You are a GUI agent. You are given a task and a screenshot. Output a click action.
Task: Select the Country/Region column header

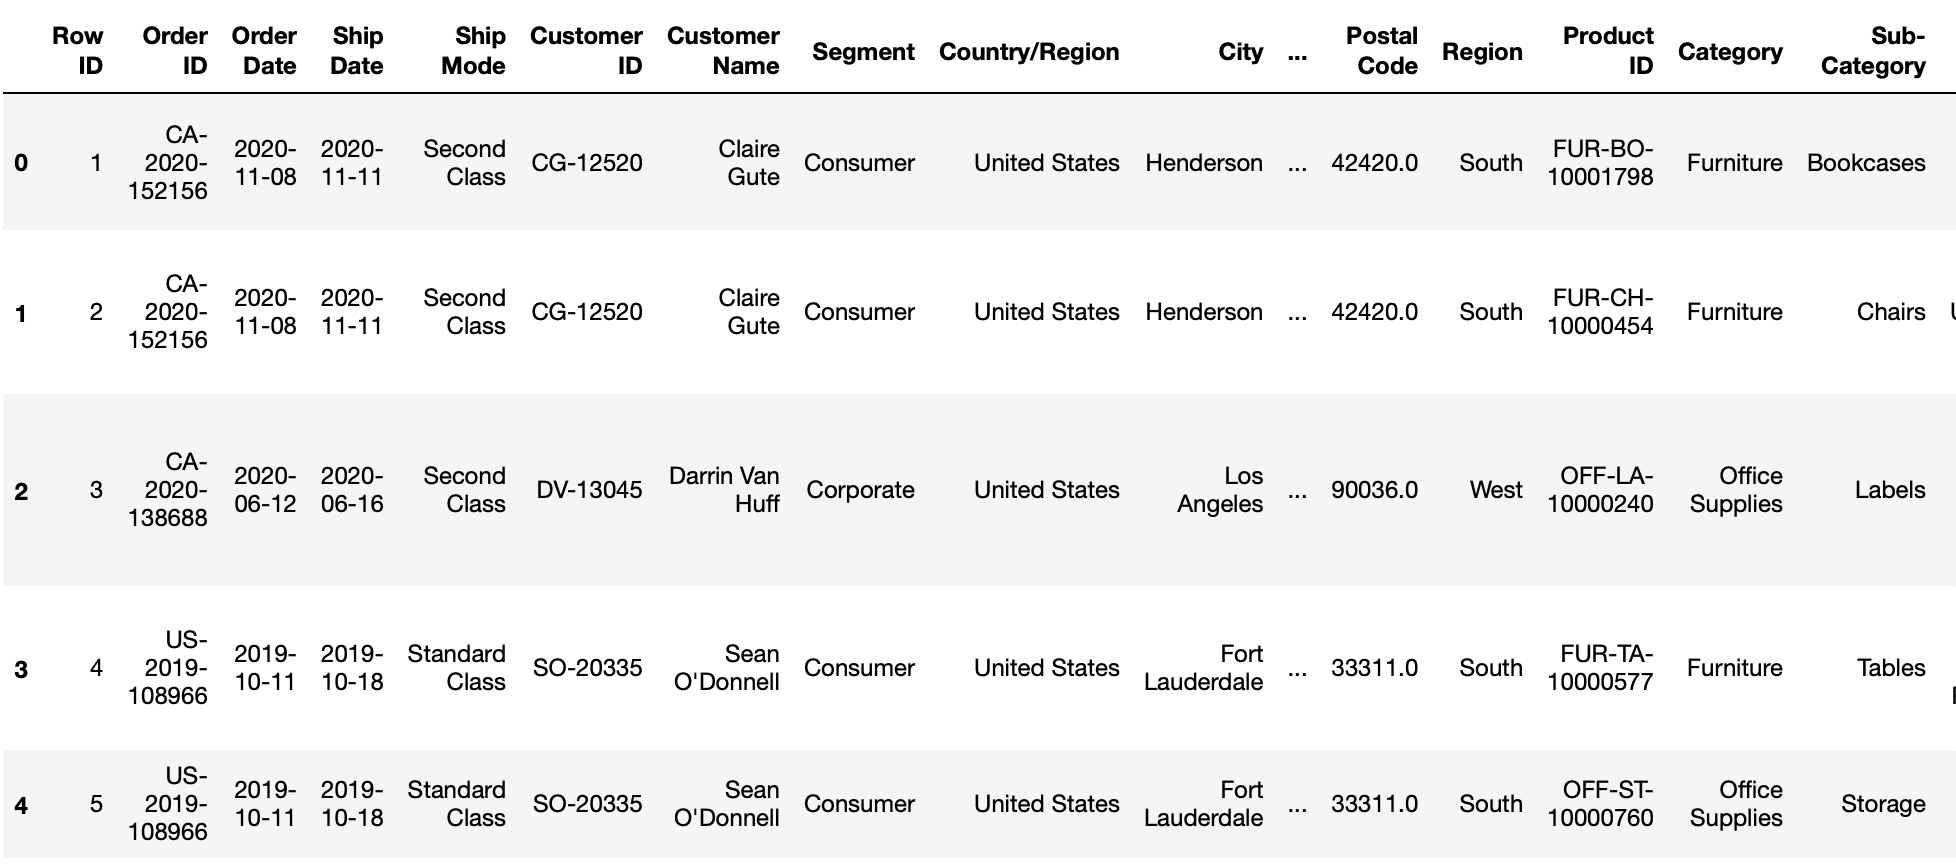1029,52
